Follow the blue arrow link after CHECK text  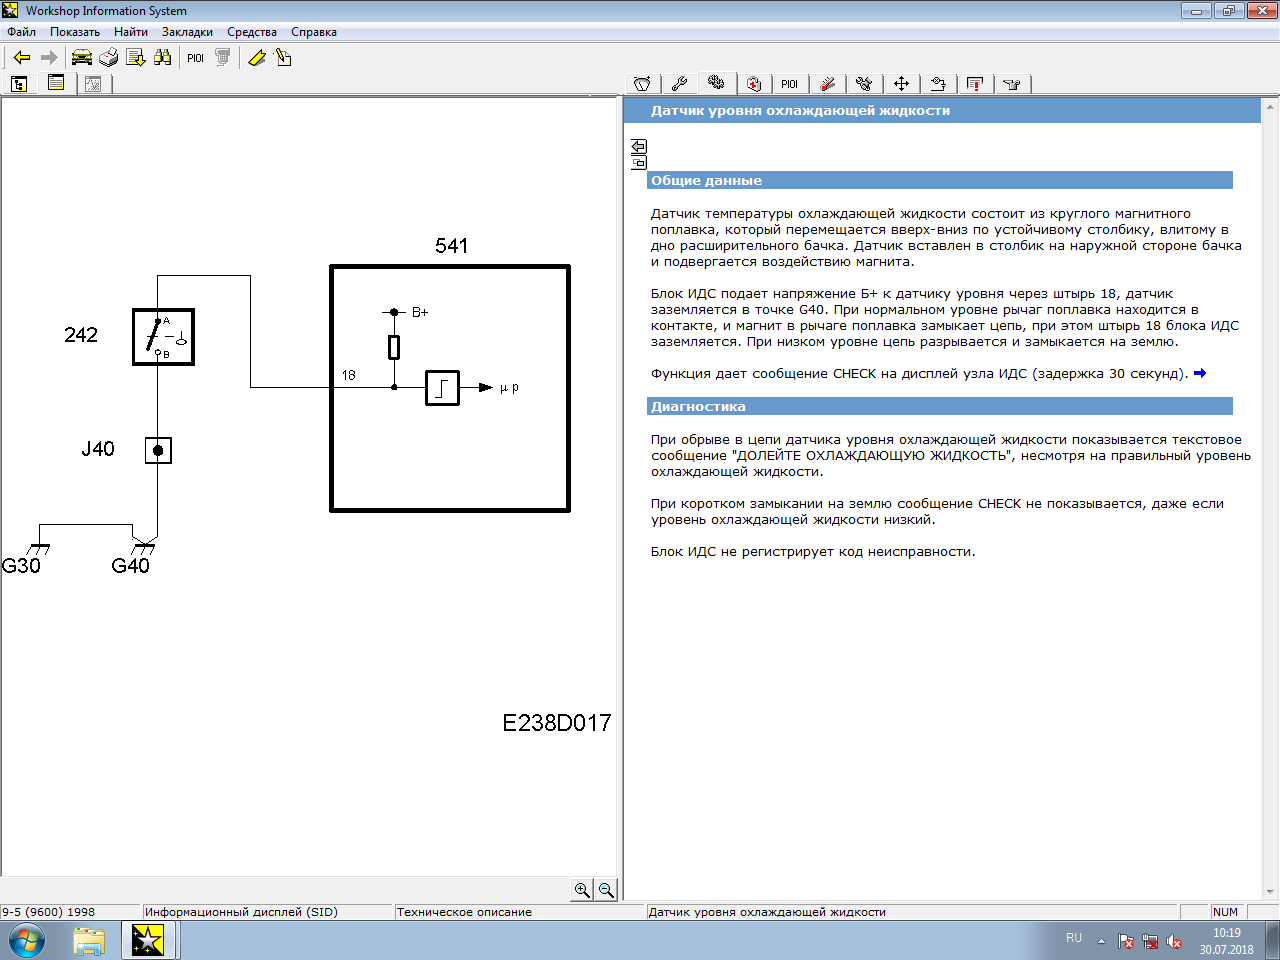click(x=1200, y=373)
